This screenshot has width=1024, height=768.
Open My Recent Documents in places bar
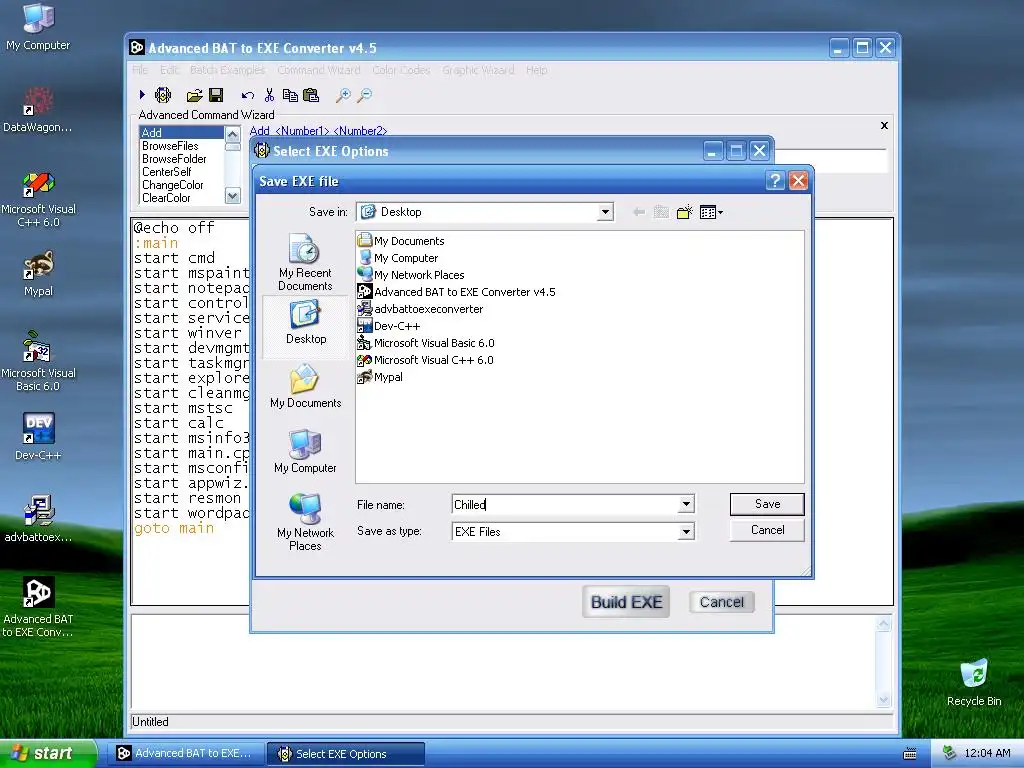tap(305, 263)
